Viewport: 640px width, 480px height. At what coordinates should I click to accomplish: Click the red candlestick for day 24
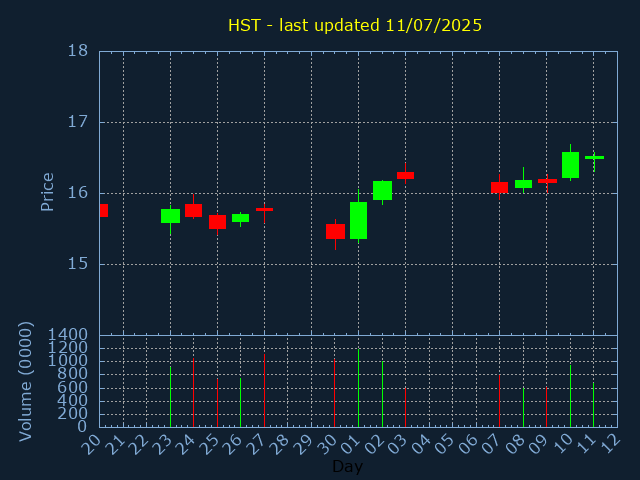tap(193, 210)
